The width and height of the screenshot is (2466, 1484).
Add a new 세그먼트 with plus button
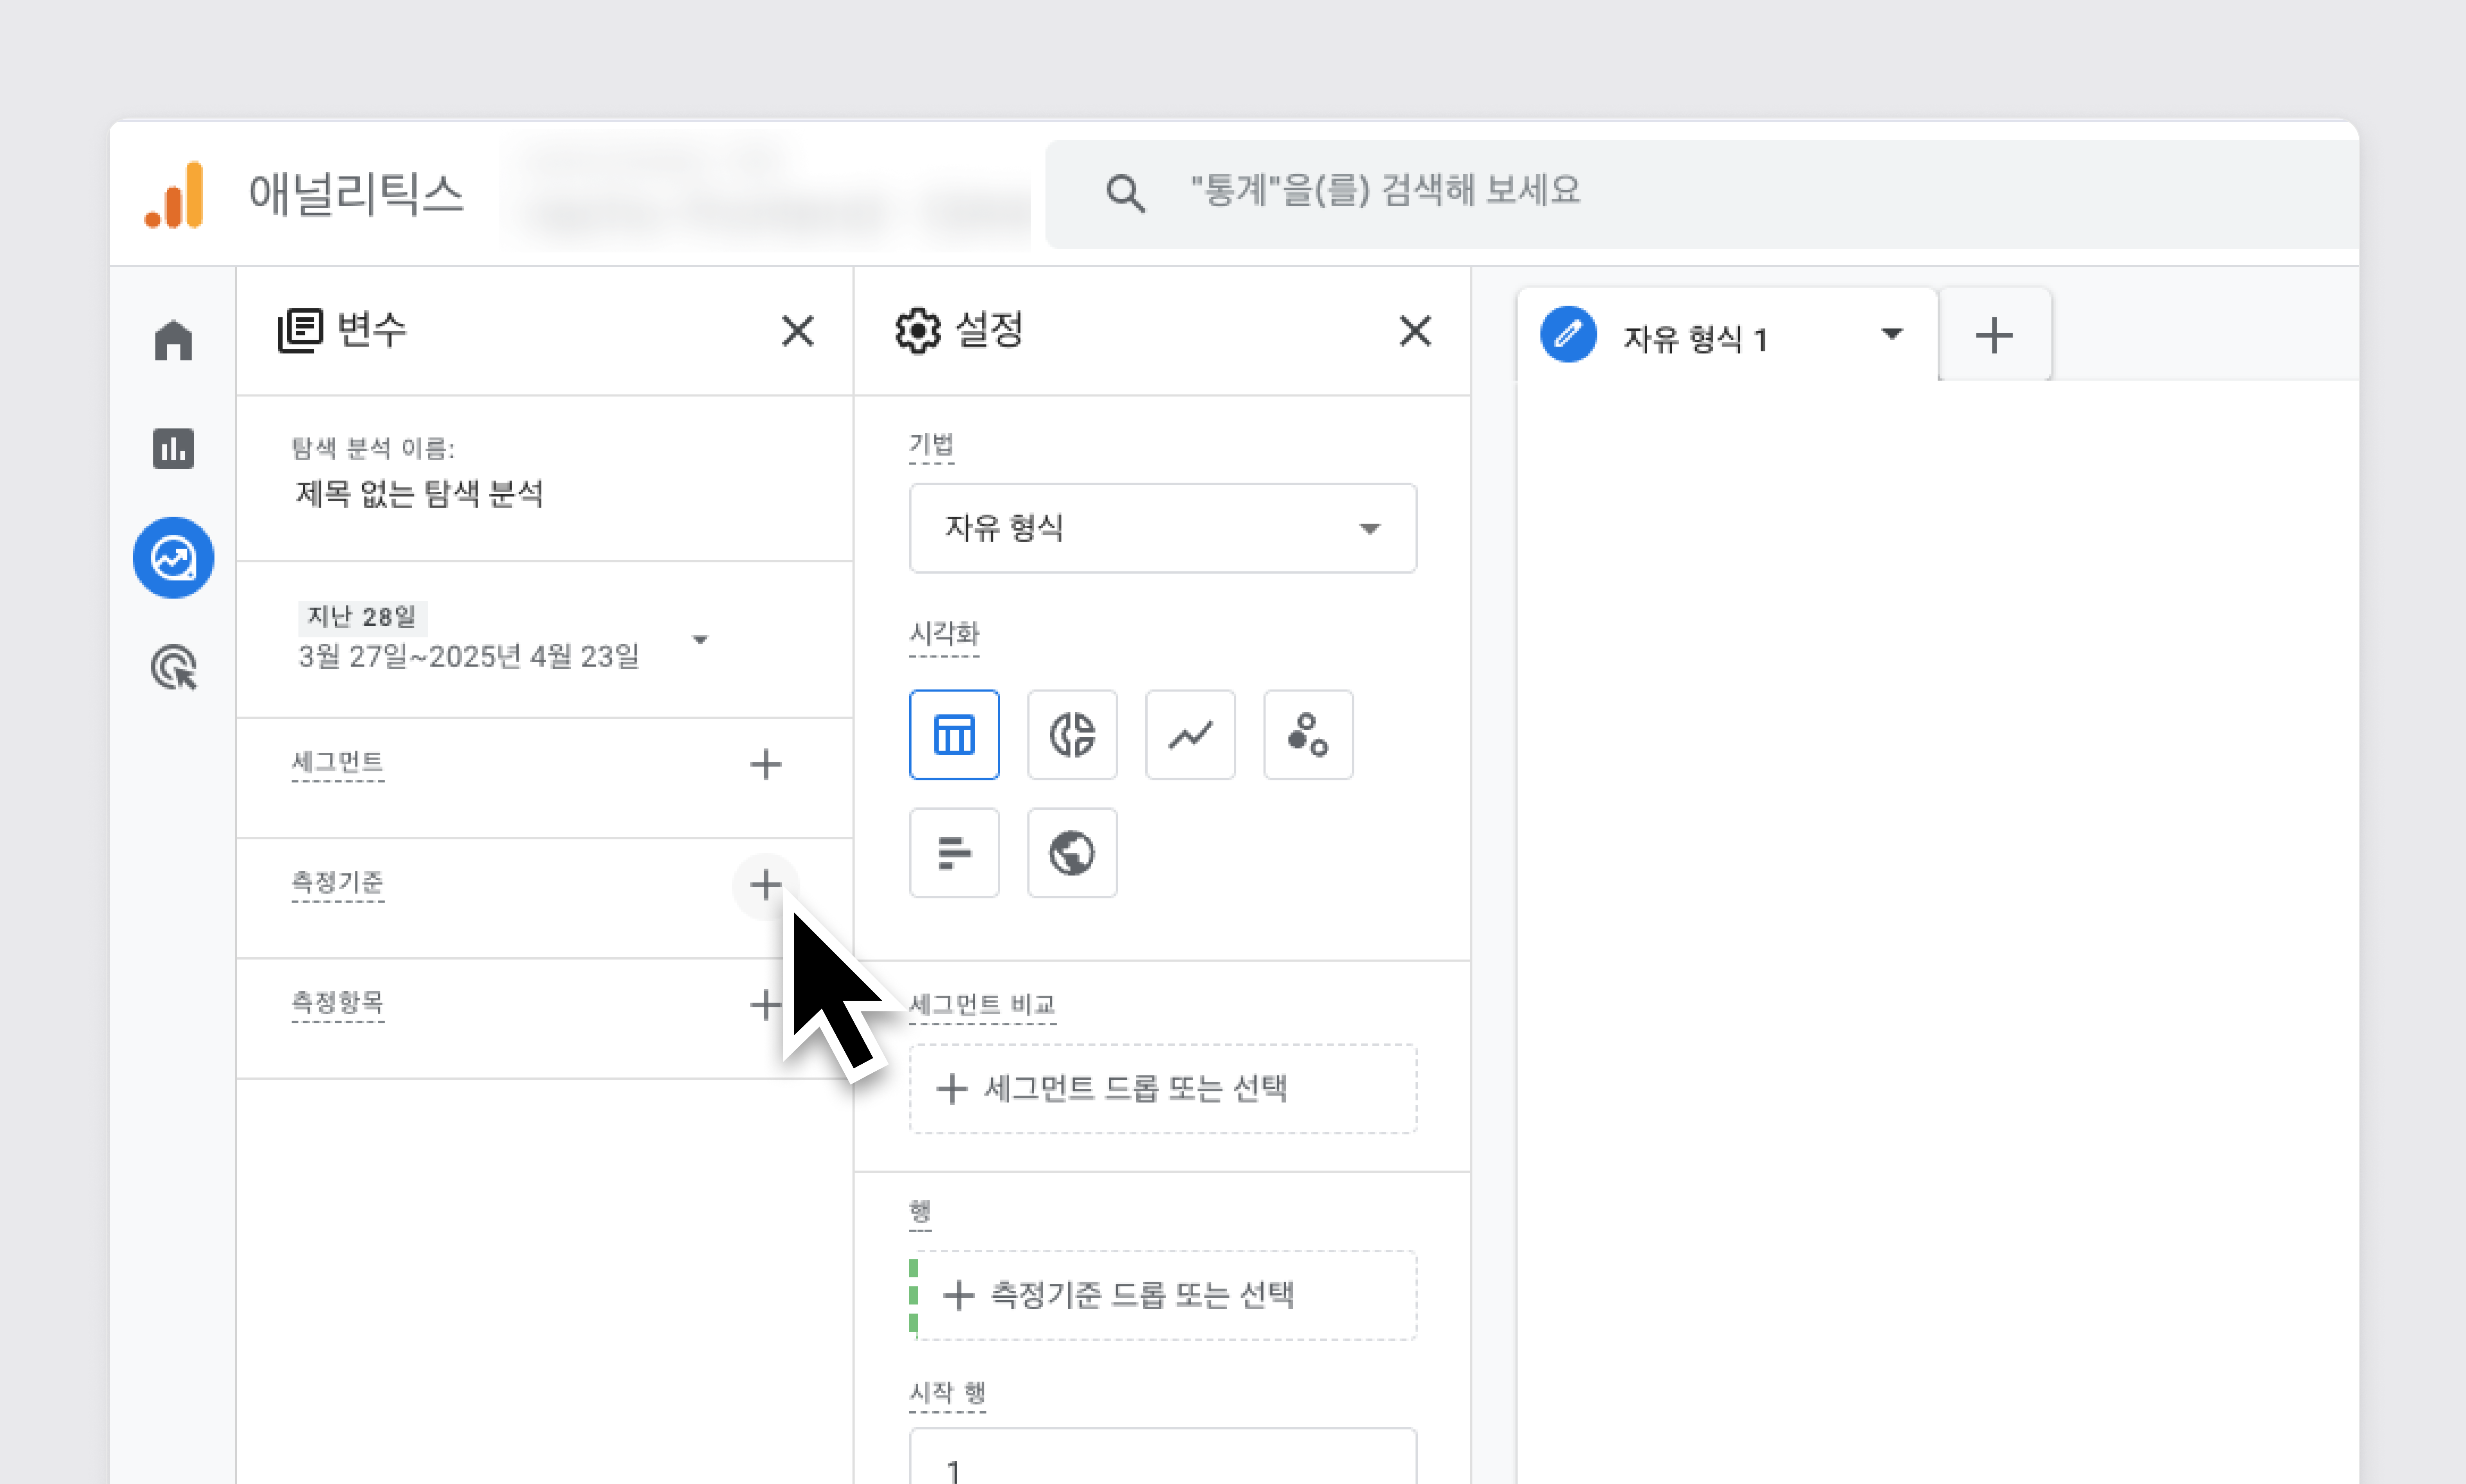tap(765, 764)
